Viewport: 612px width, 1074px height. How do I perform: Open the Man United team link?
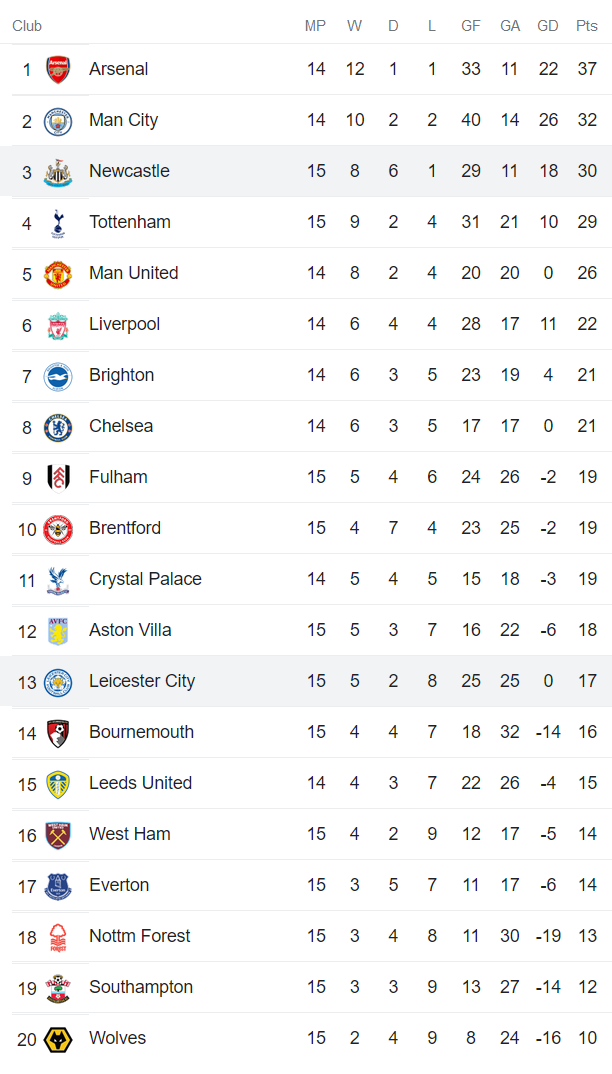(133, 273)
